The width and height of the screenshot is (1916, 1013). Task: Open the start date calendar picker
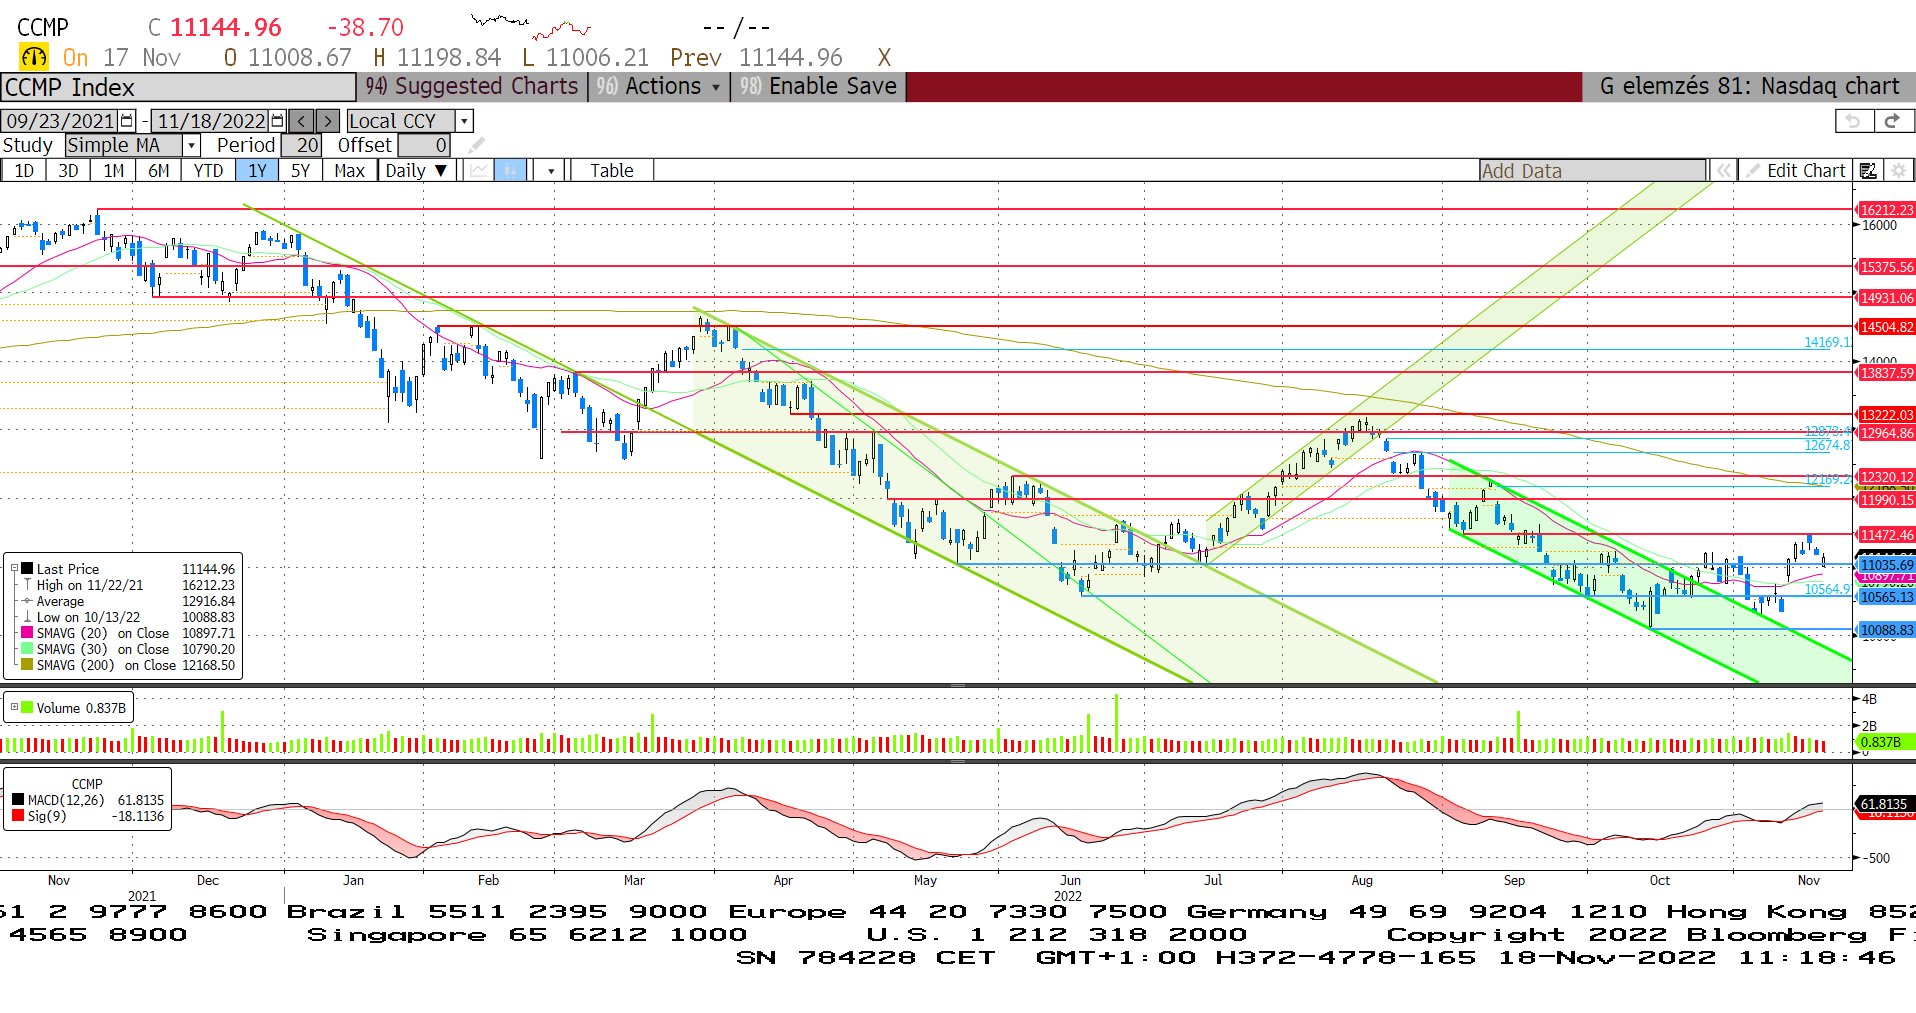point(127,121)
